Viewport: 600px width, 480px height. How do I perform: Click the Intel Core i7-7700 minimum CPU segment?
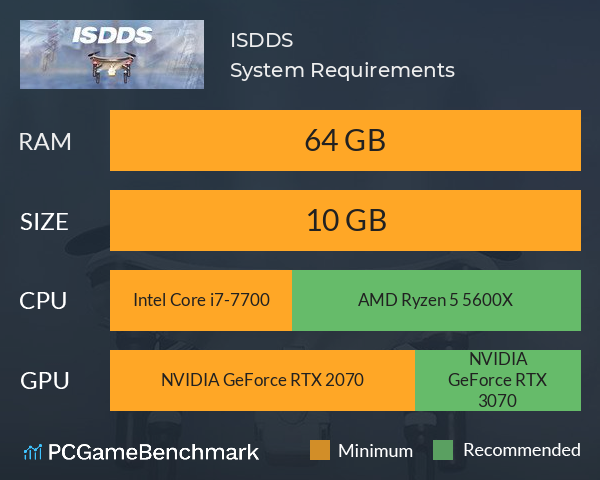pyautogui.click(x=201, y=300)
